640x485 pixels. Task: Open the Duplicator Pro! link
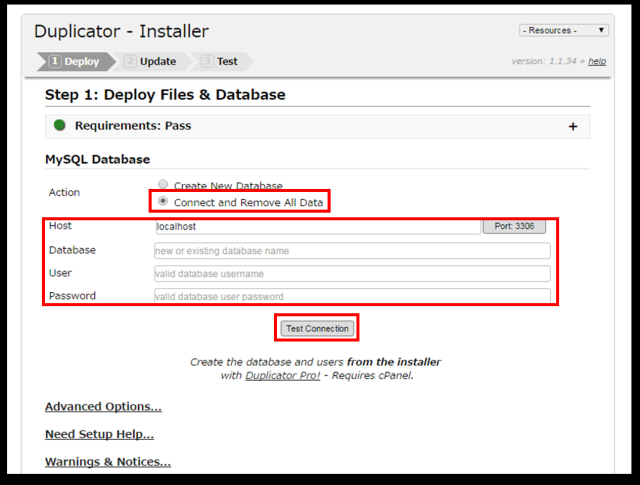coord(282,376)
